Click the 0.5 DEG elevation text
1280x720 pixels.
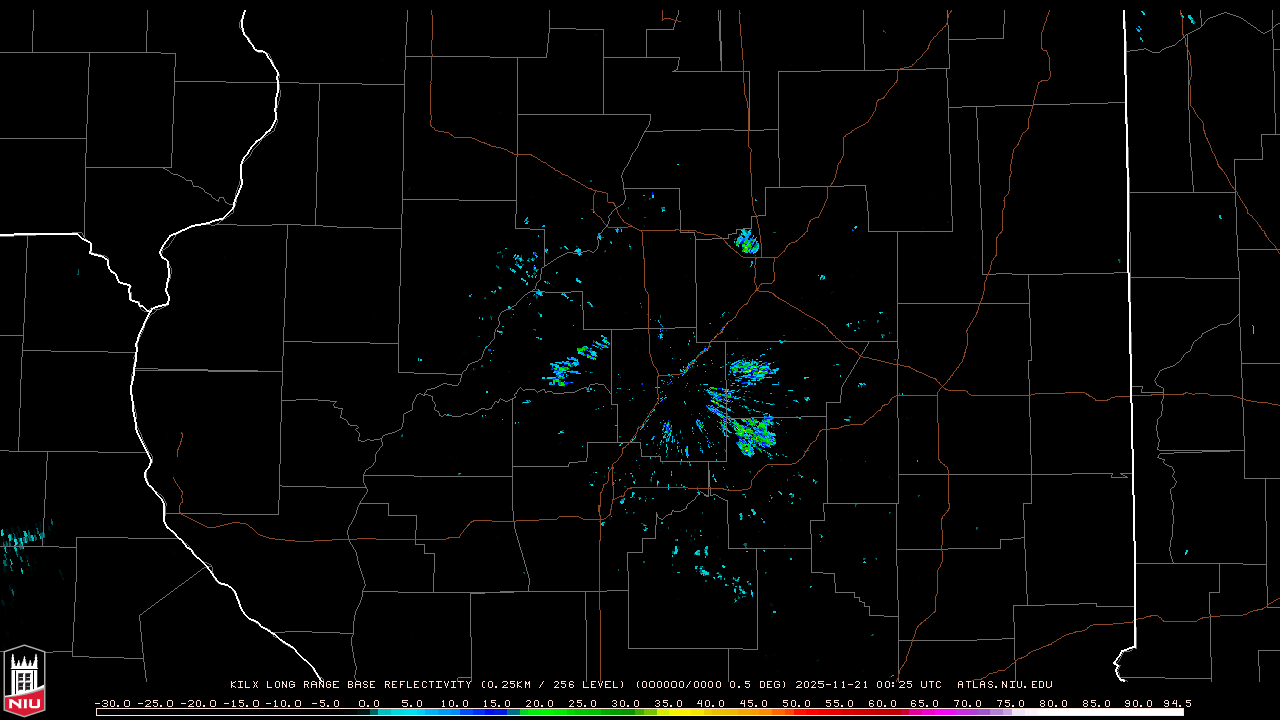click(x=758, y=685)
